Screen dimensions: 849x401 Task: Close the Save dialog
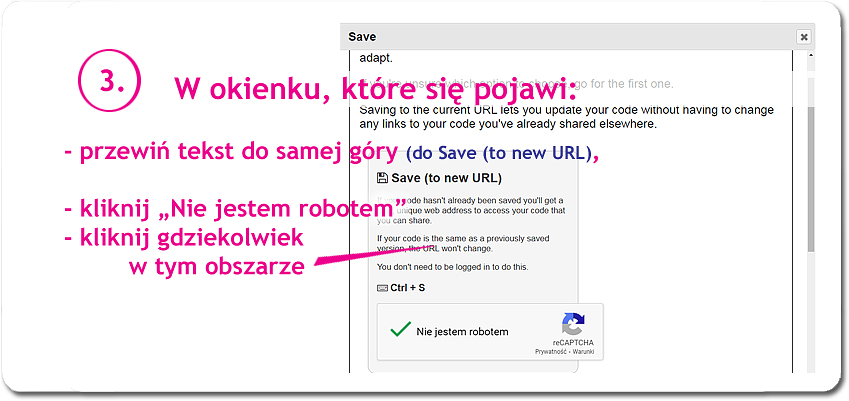coord(803,37)
